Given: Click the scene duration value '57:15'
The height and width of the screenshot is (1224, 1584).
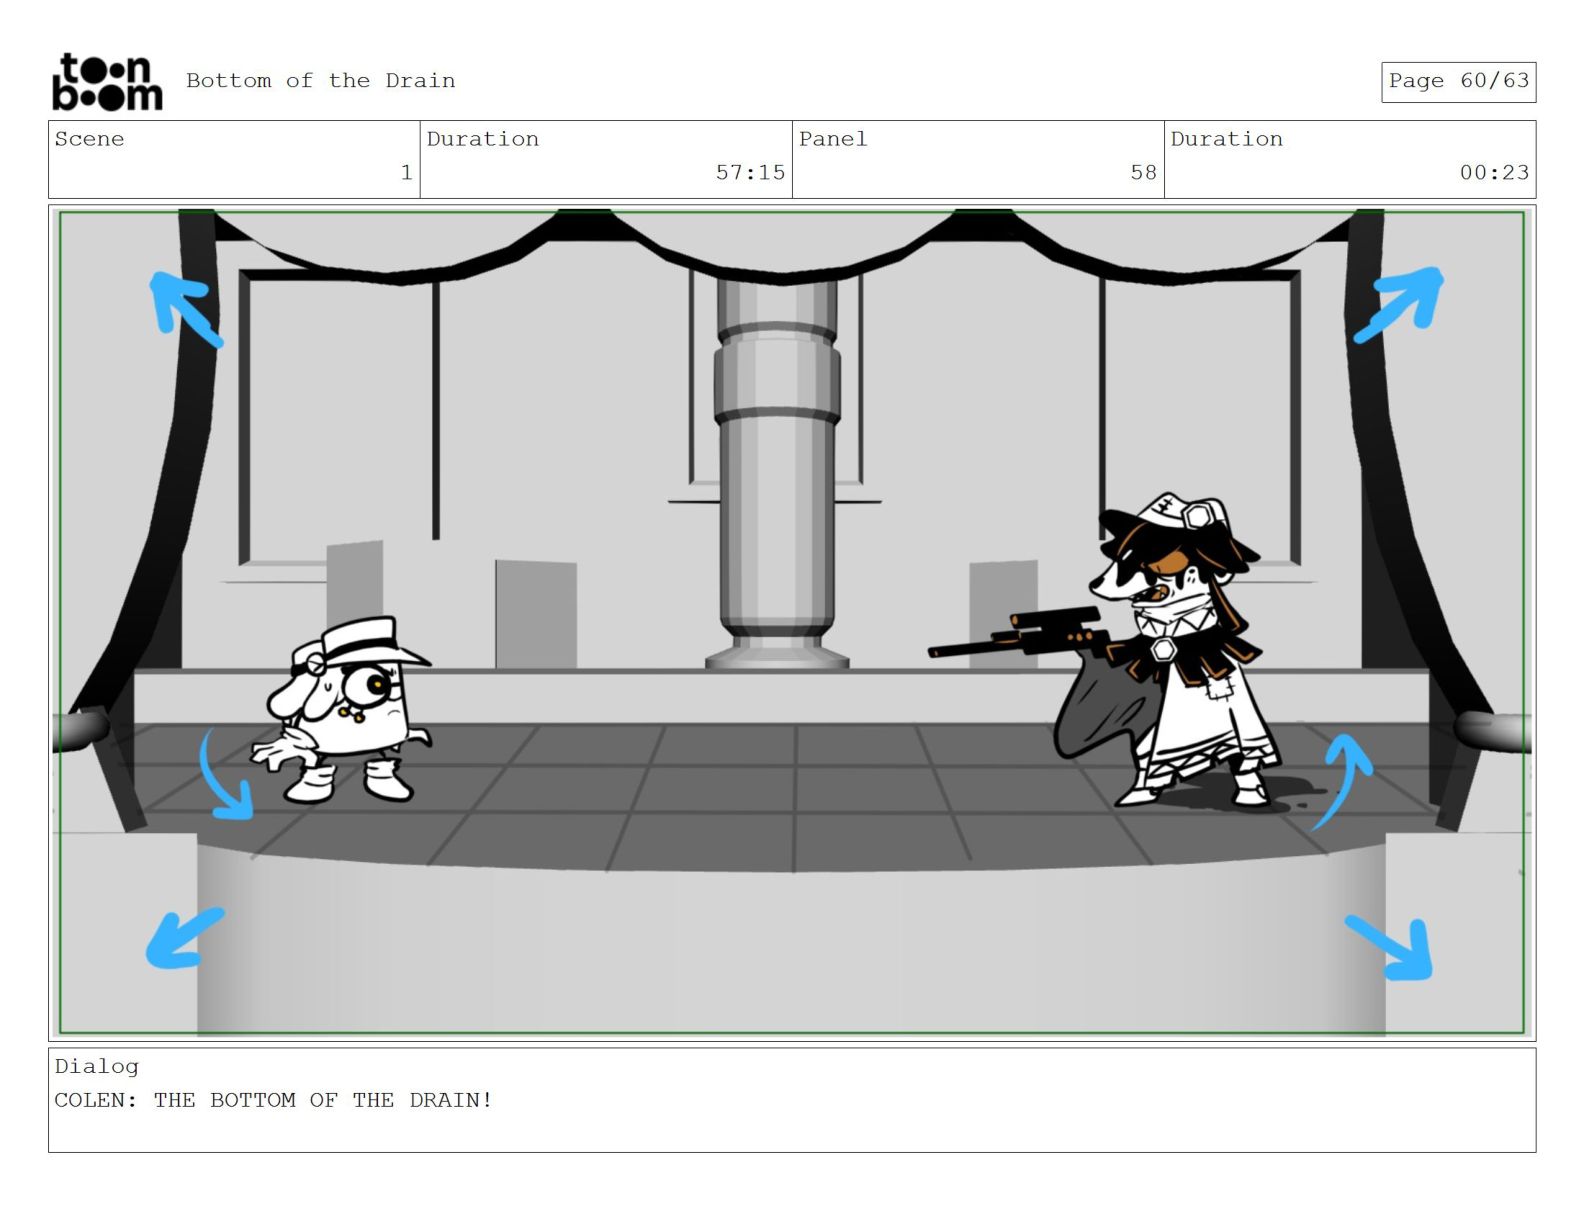Looking at the screenshot, I should click(750, 173).
